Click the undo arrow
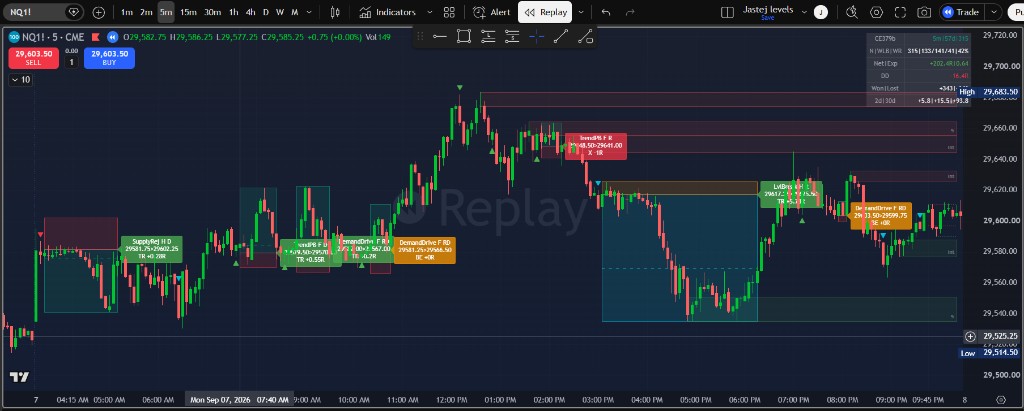The height and width of the screenshot is (411, 1024). (x=606, y=12)
